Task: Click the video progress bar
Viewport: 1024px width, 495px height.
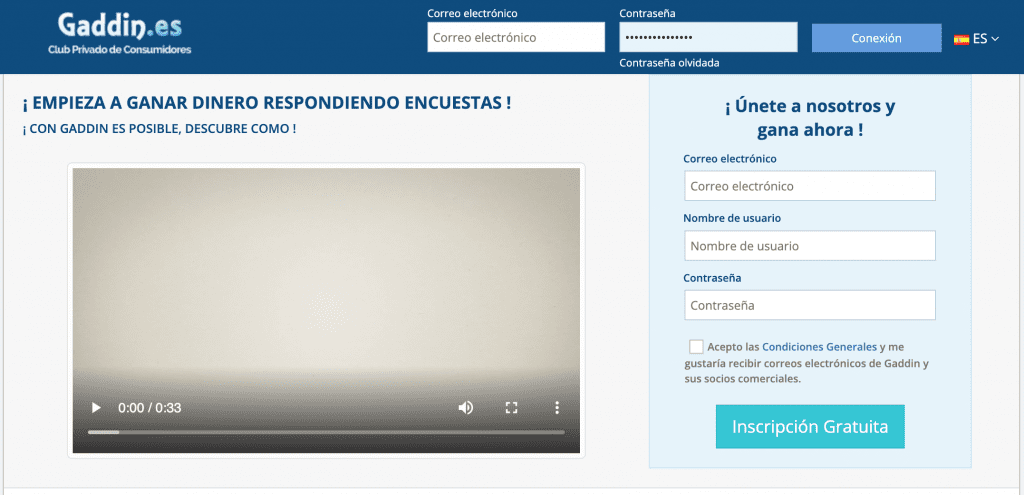Action: pyautogui.click(x=326, y=432)
